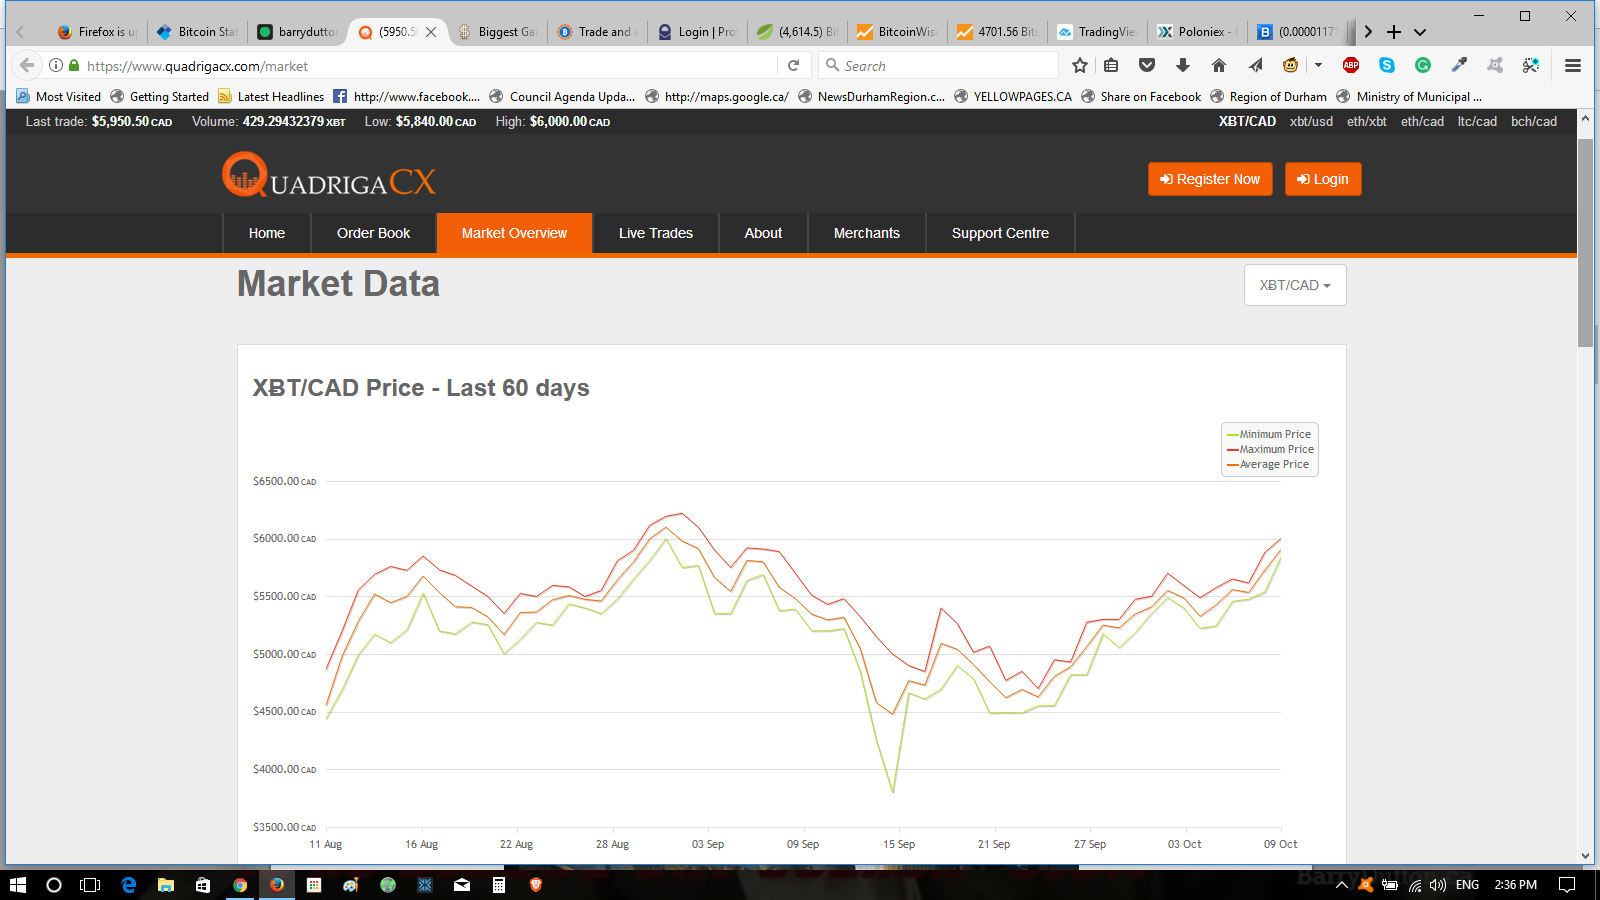
Task: Bookmark this page with the star icon
Action: [1080, 66]
